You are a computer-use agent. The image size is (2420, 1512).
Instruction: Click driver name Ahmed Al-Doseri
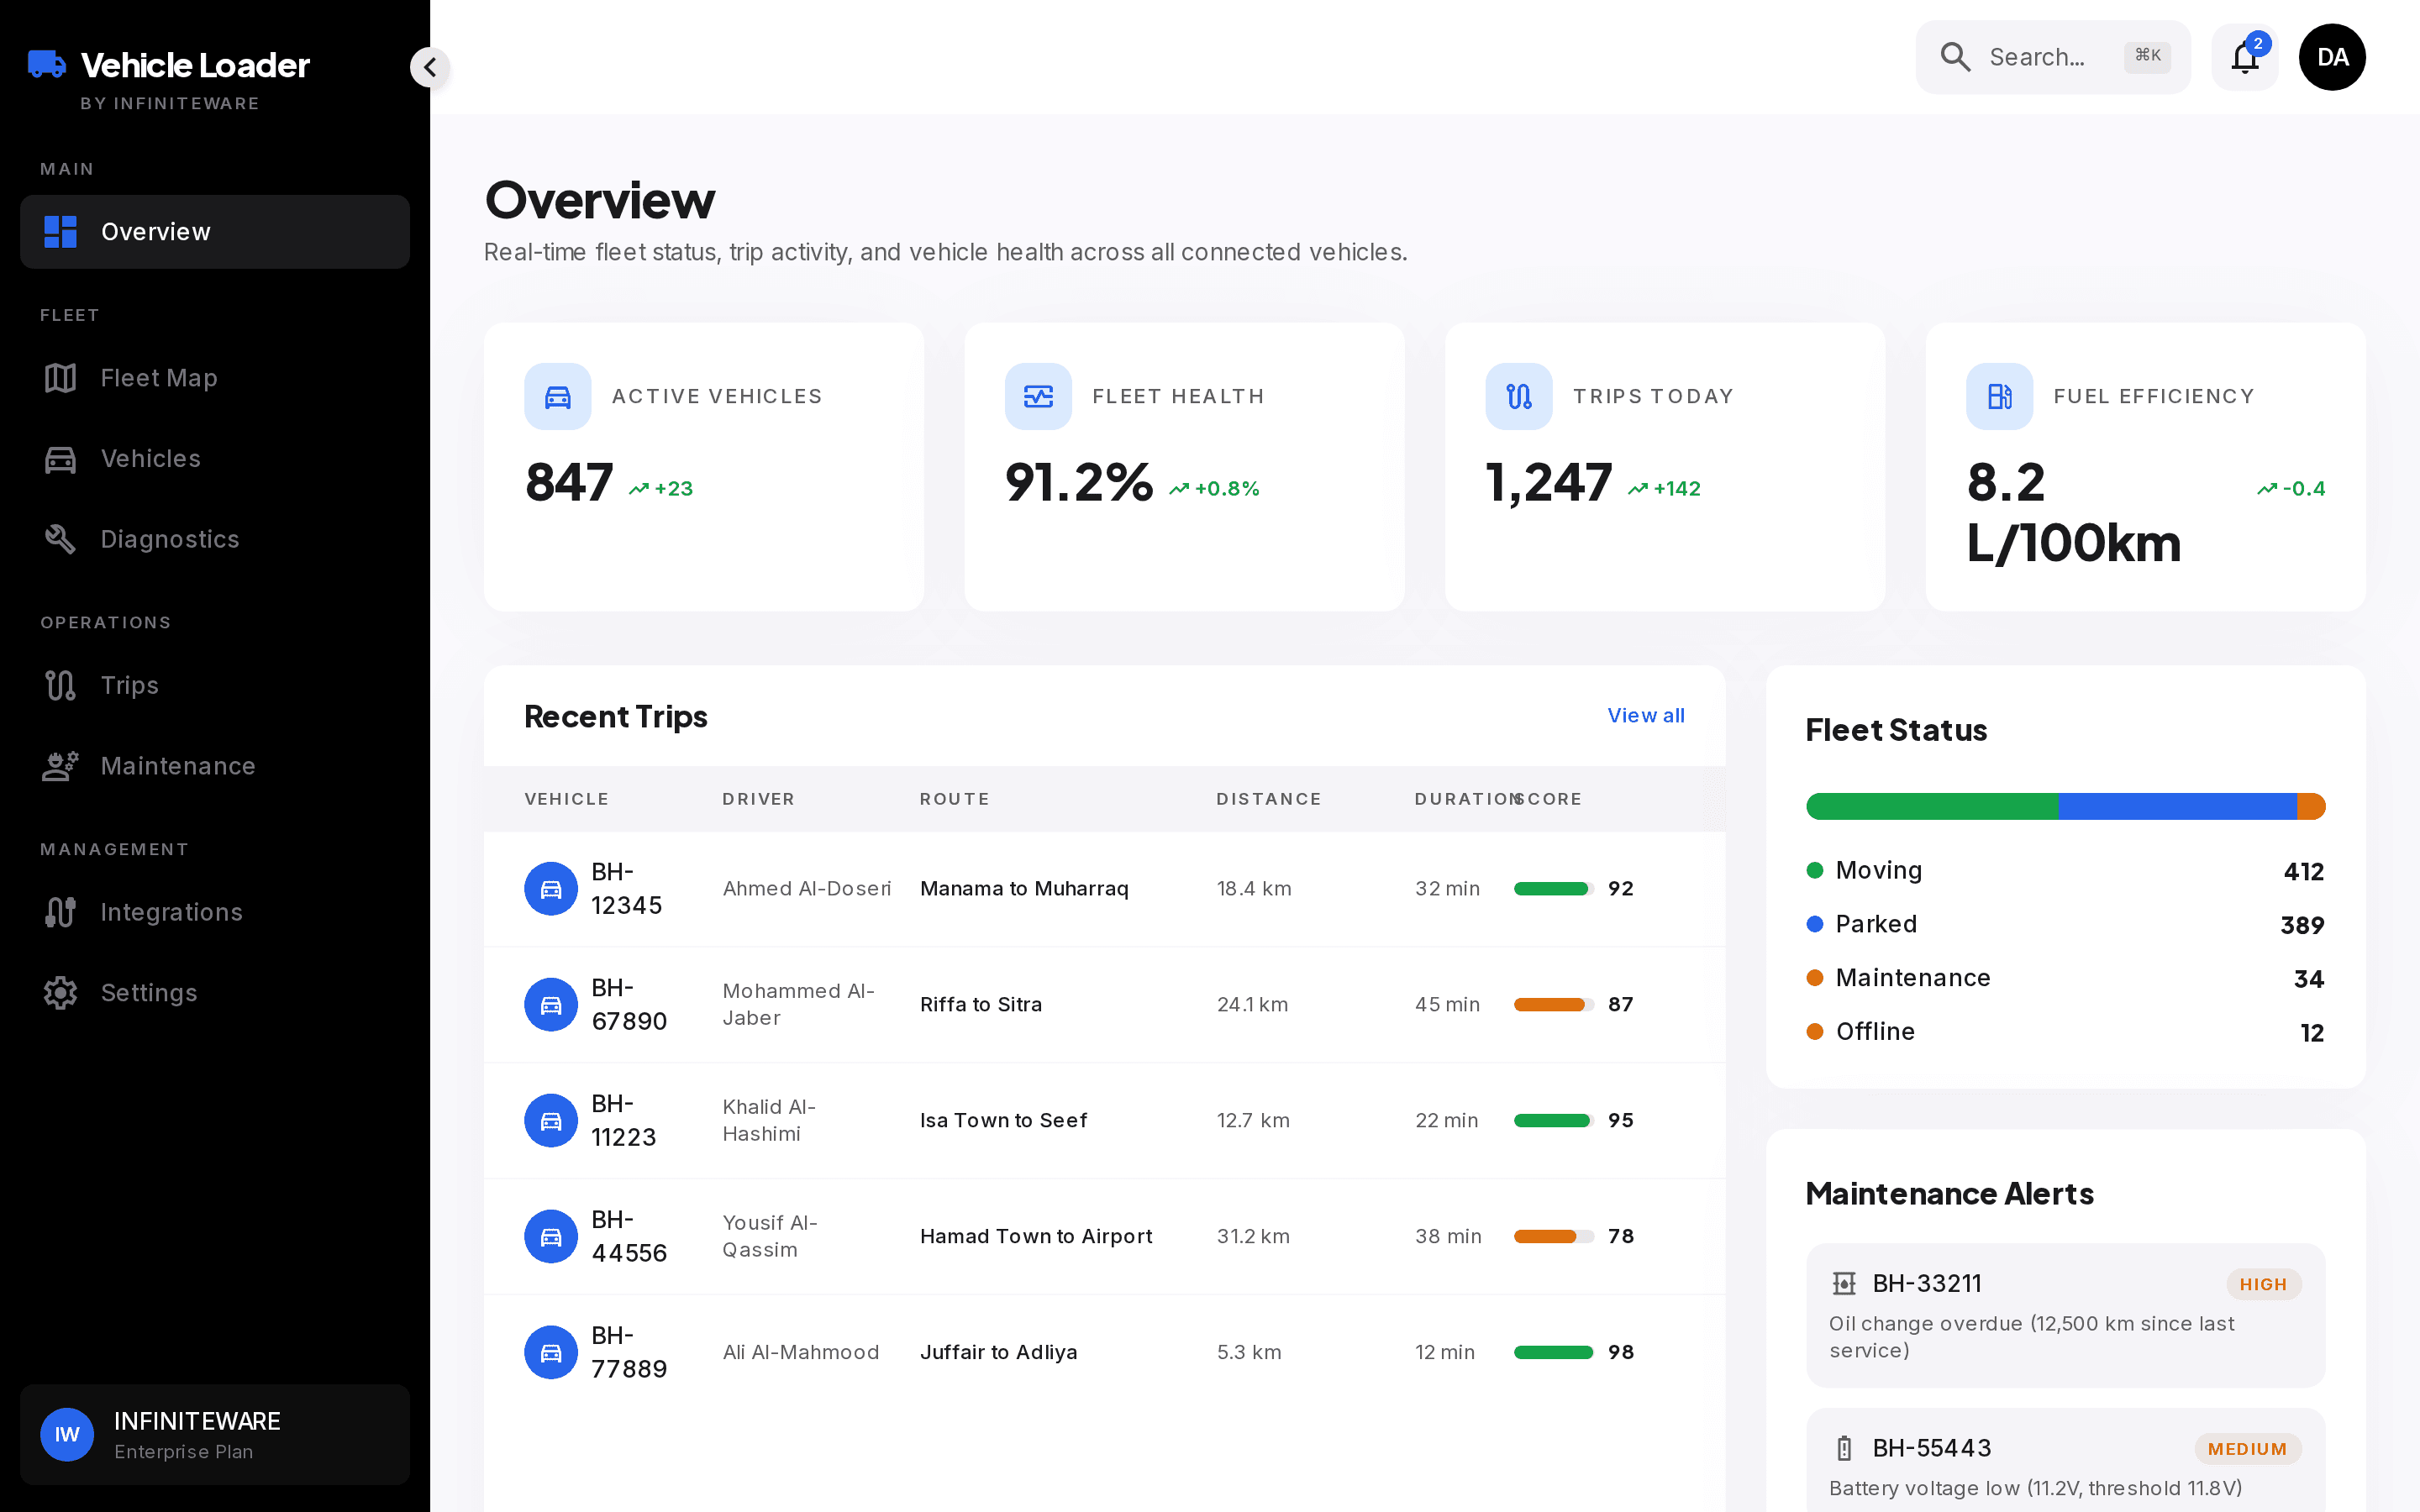(x=807, y=889)
